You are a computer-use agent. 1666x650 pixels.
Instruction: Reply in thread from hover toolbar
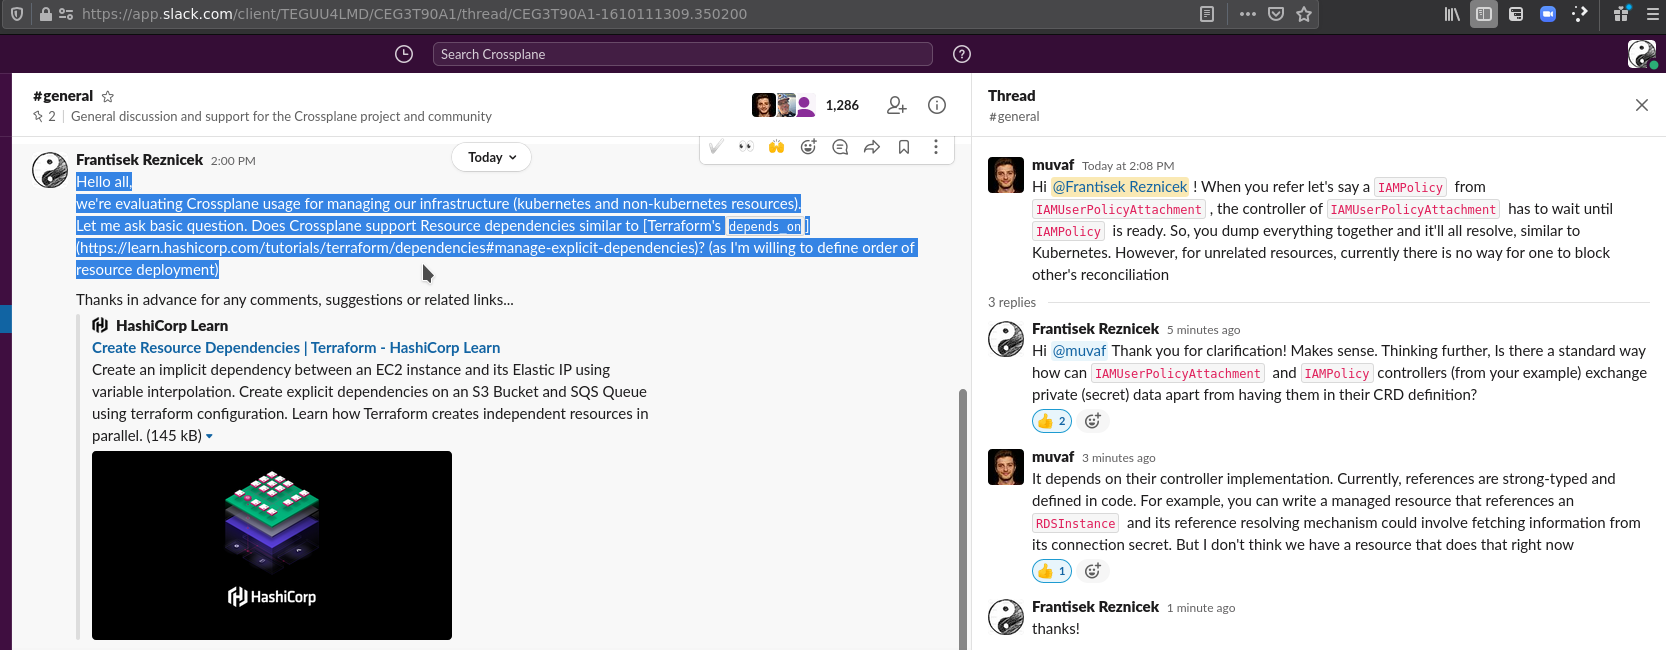[x=840, y=147]
